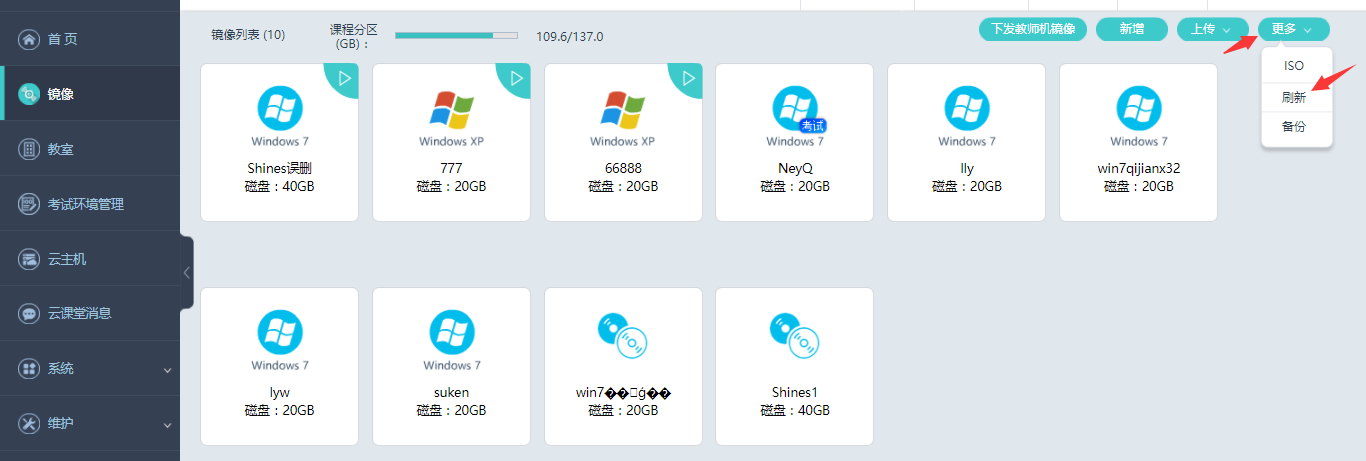The image size is (1366, 461).
Task: Click the 教室 building icon
Action: click(x=29, y=149)
